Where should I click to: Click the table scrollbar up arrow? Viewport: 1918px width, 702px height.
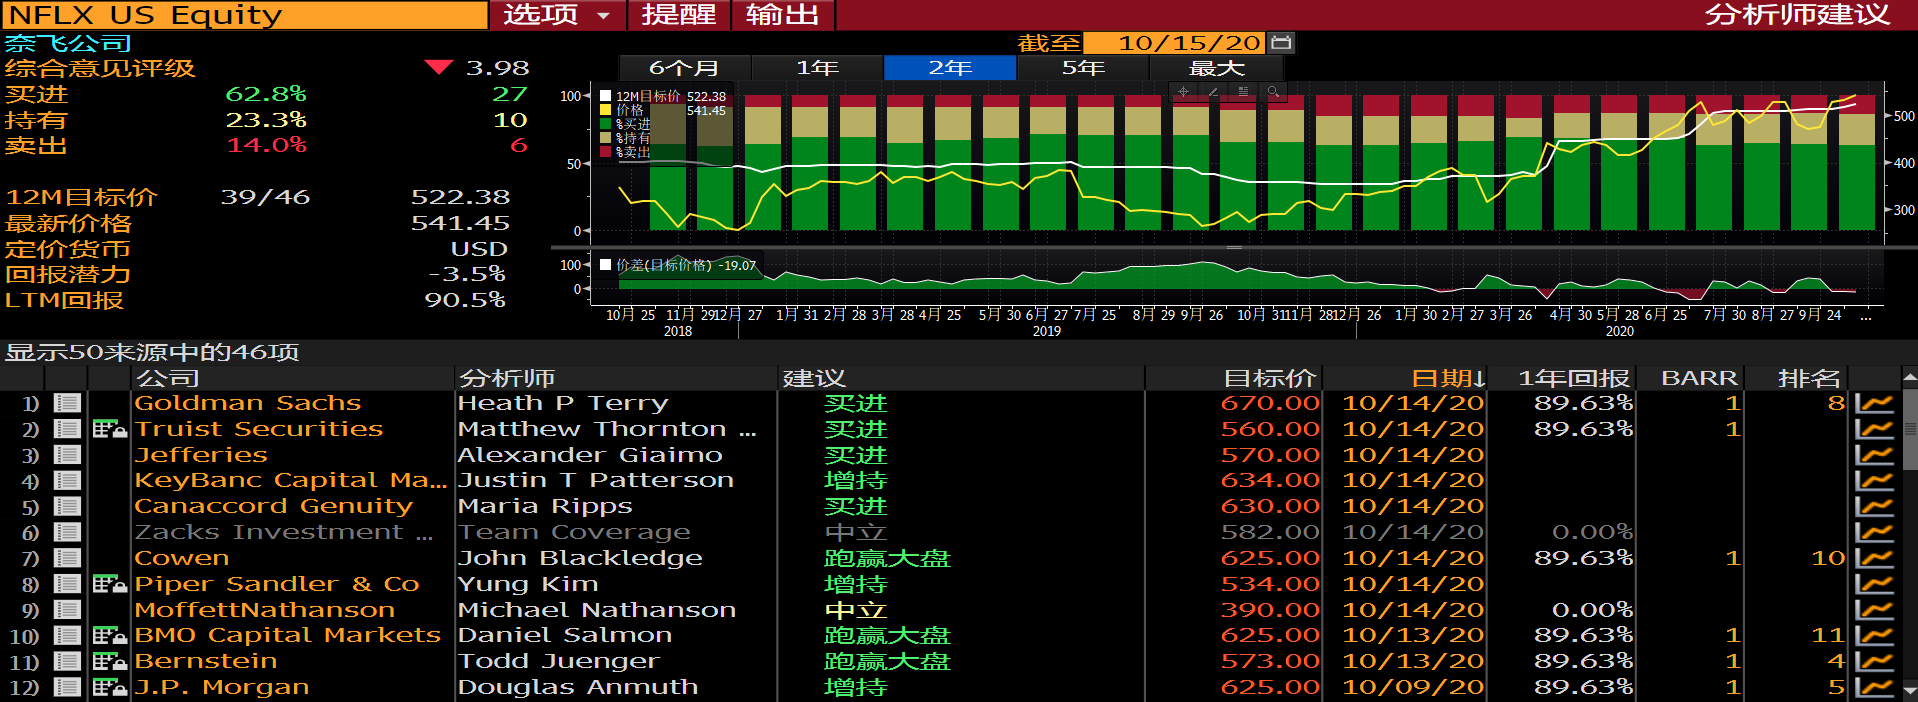coord(1910,378)
